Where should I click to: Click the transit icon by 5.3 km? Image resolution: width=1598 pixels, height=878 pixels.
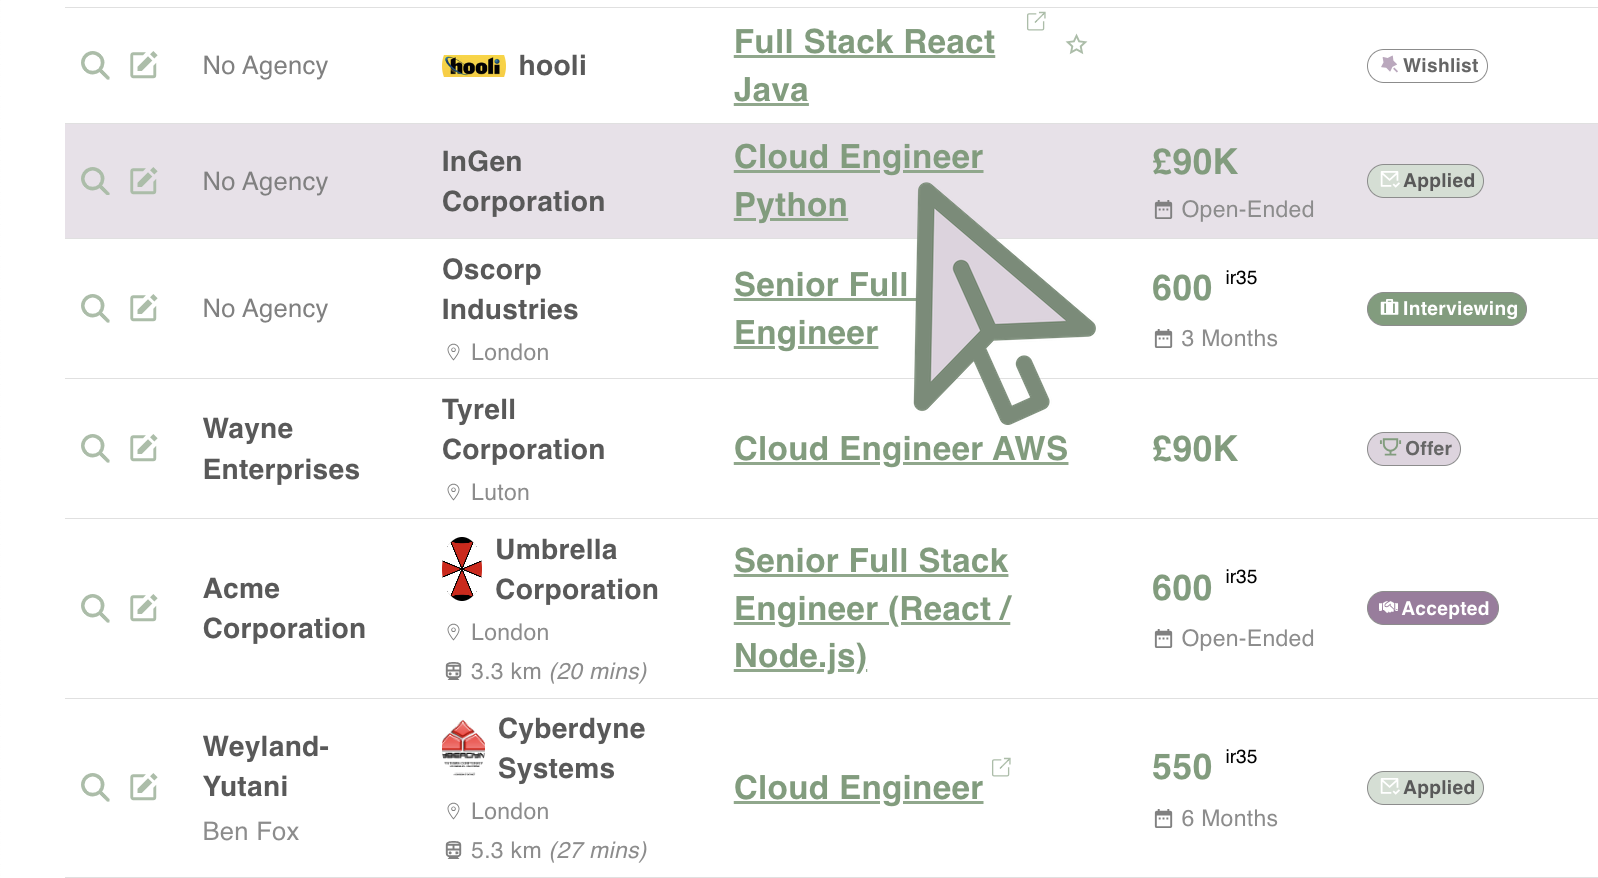(453, 850)
